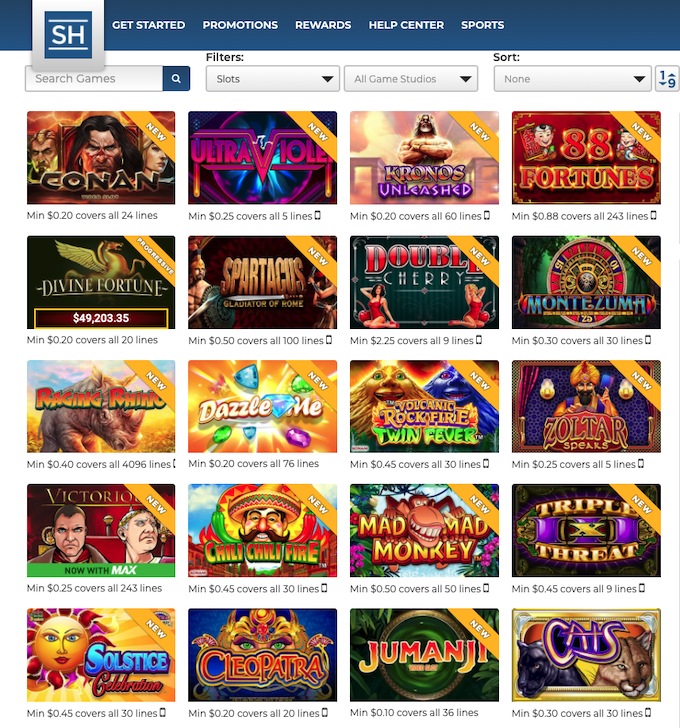Click mobile icon beside Zoltar Speaks text
This screenshot has width=680, height=728.
(641, 463)
